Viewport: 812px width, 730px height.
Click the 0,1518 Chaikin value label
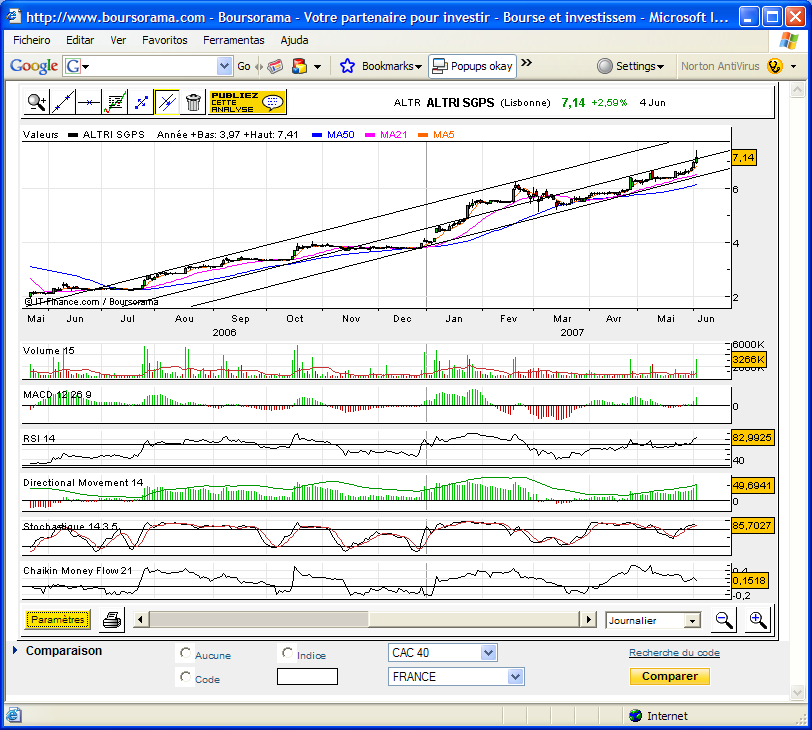[749, 580]
